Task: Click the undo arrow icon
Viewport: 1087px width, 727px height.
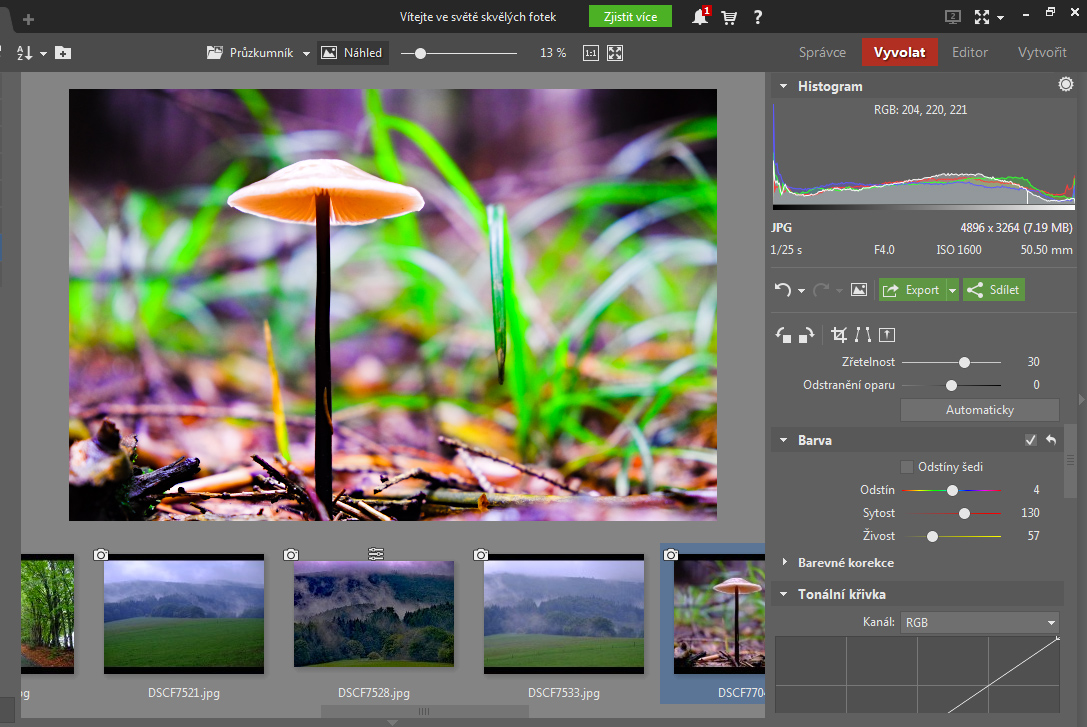Action: (783, 290)
